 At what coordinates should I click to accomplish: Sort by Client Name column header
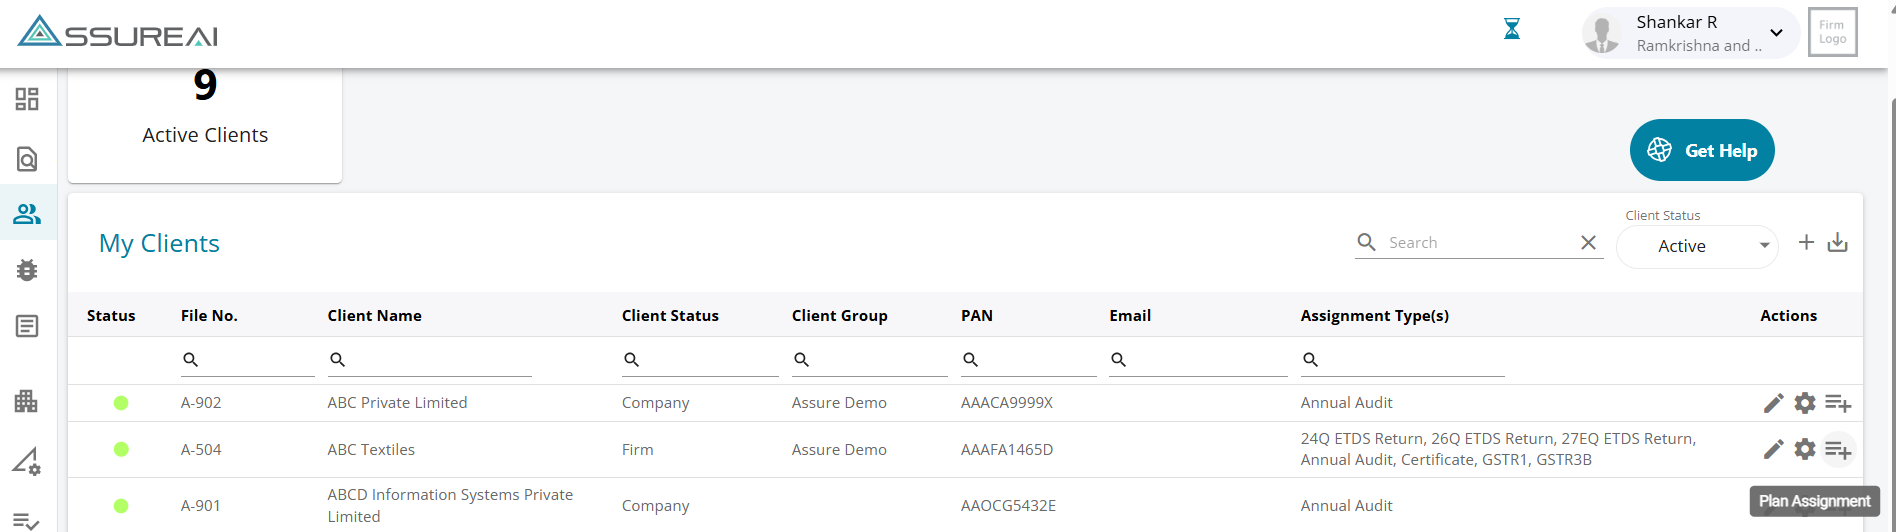374,316
